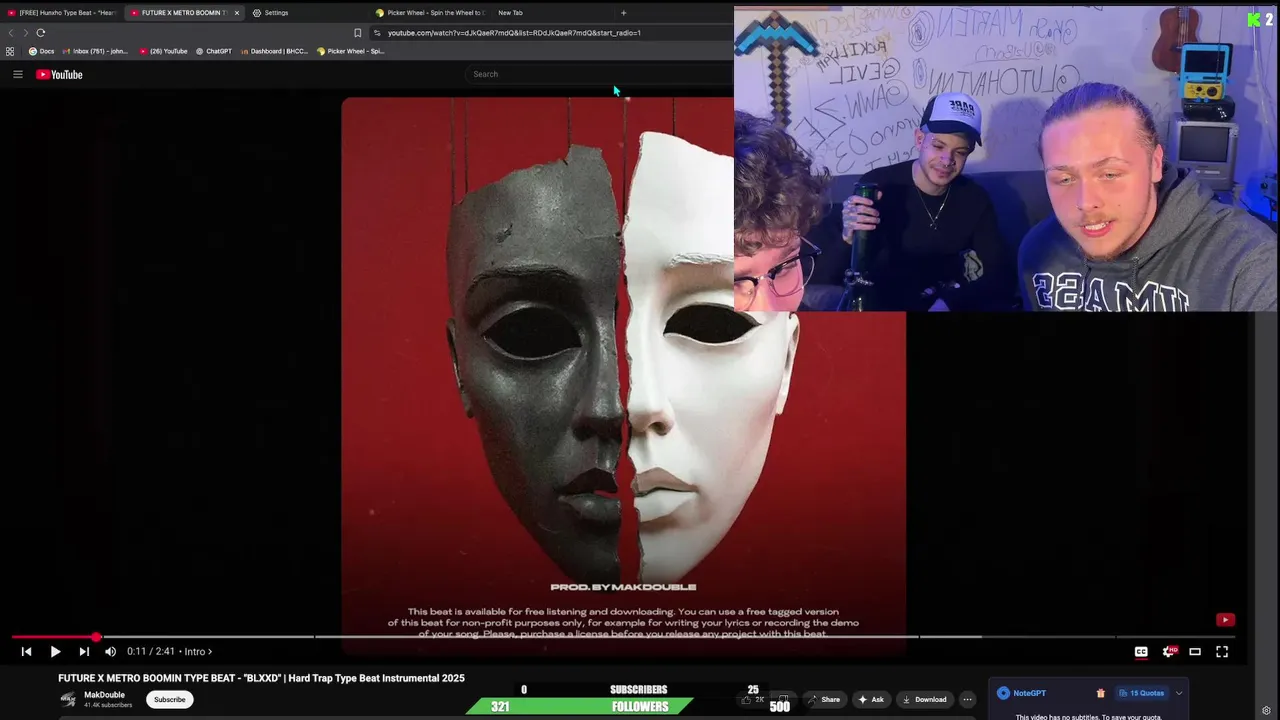Switch to the New Tab tab
Image resolution: width=1280 pixels, height=720 pixels.
click(x=510, y=13)
